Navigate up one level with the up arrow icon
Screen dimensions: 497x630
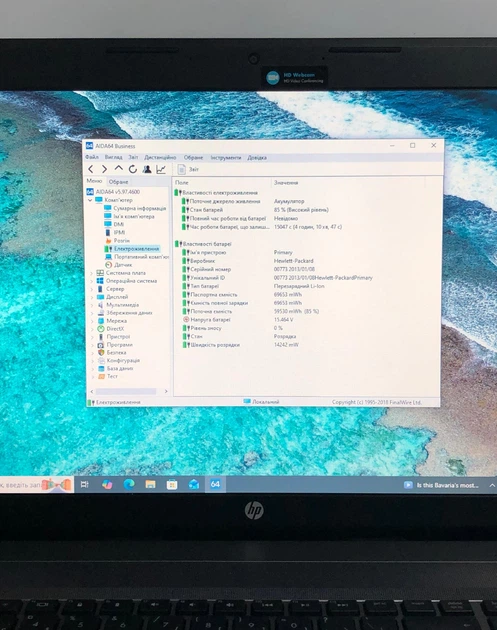coord(119,169)
